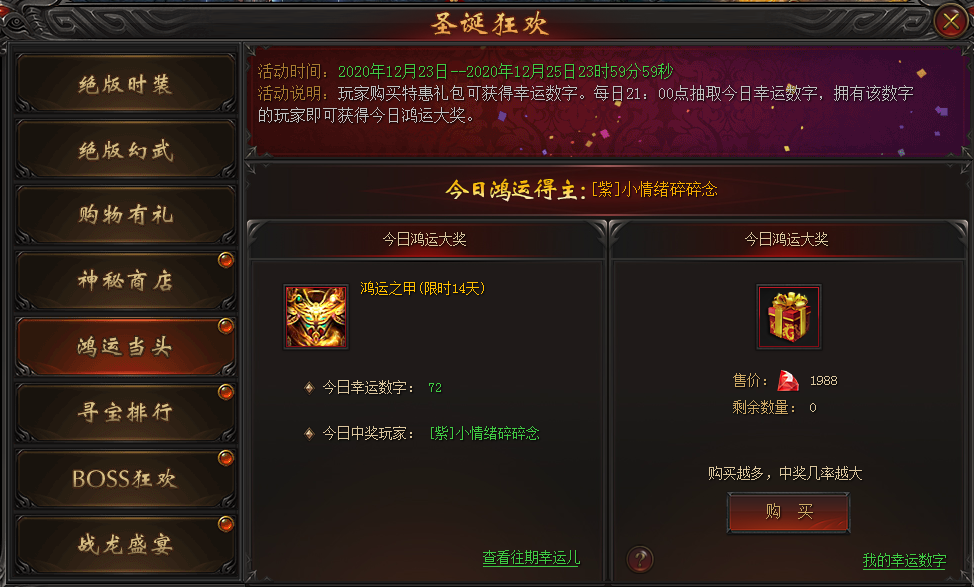Open the 绝版幻武 tab

pyautogui.click(x=125, y=149)
